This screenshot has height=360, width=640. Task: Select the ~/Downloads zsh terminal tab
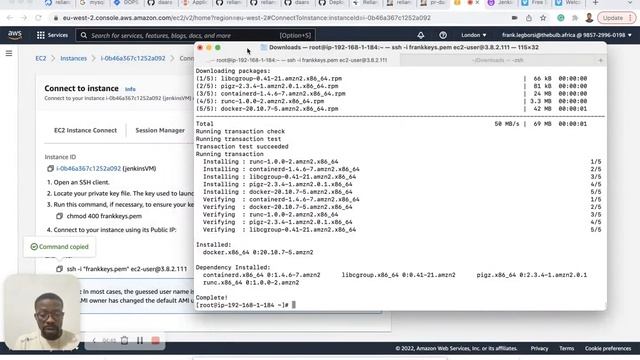[497, 60]
